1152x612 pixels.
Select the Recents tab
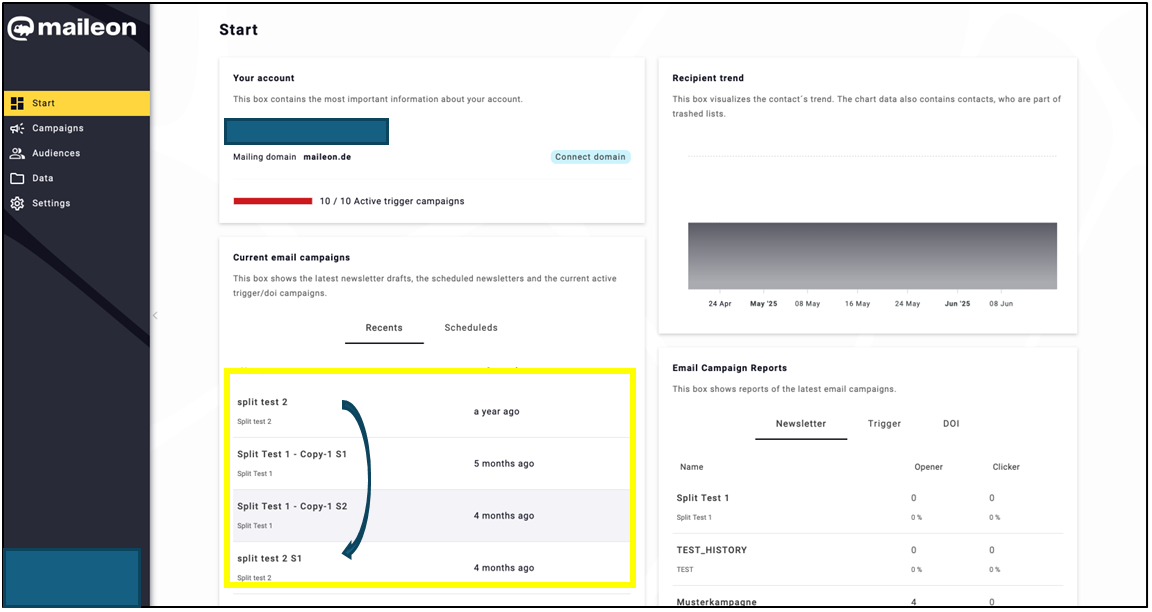click(384, 327)
